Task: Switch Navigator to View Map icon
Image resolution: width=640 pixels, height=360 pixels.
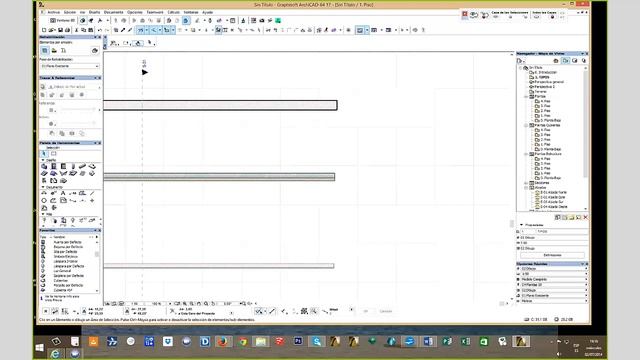Action: pyautogui.click(x=565, y=61)
